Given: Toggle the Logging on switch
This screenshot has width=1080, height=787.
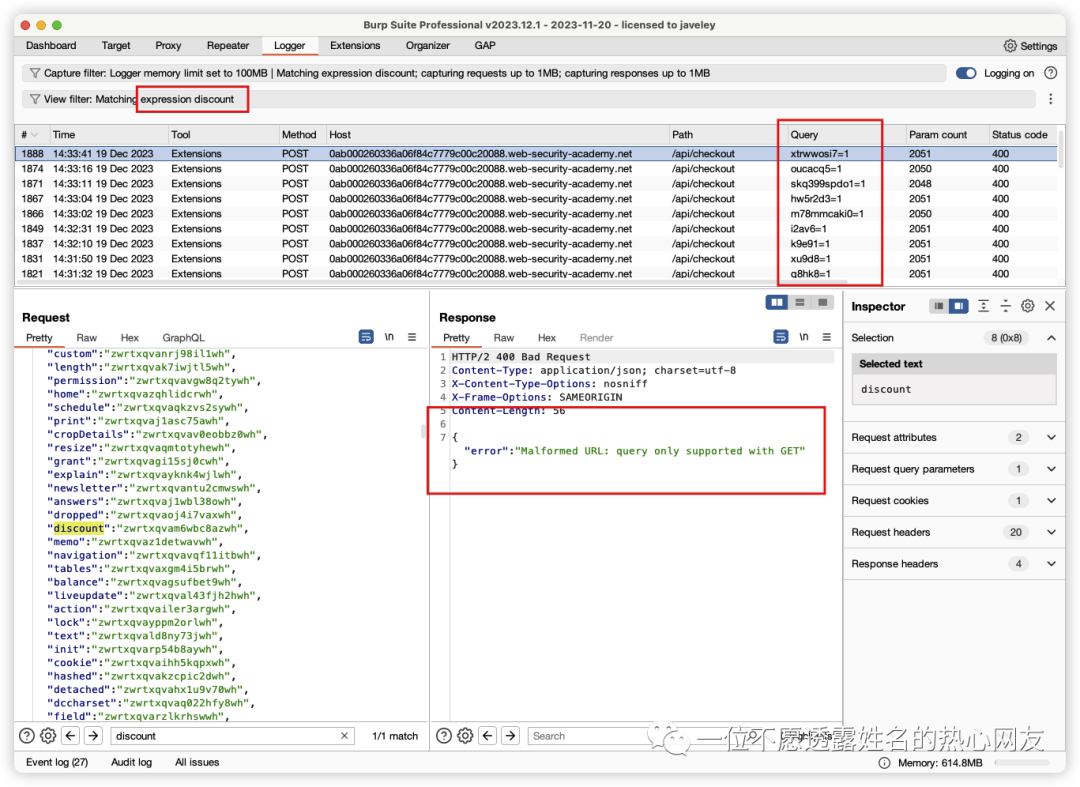Looking at the screenshot, I should coord(966,73).
